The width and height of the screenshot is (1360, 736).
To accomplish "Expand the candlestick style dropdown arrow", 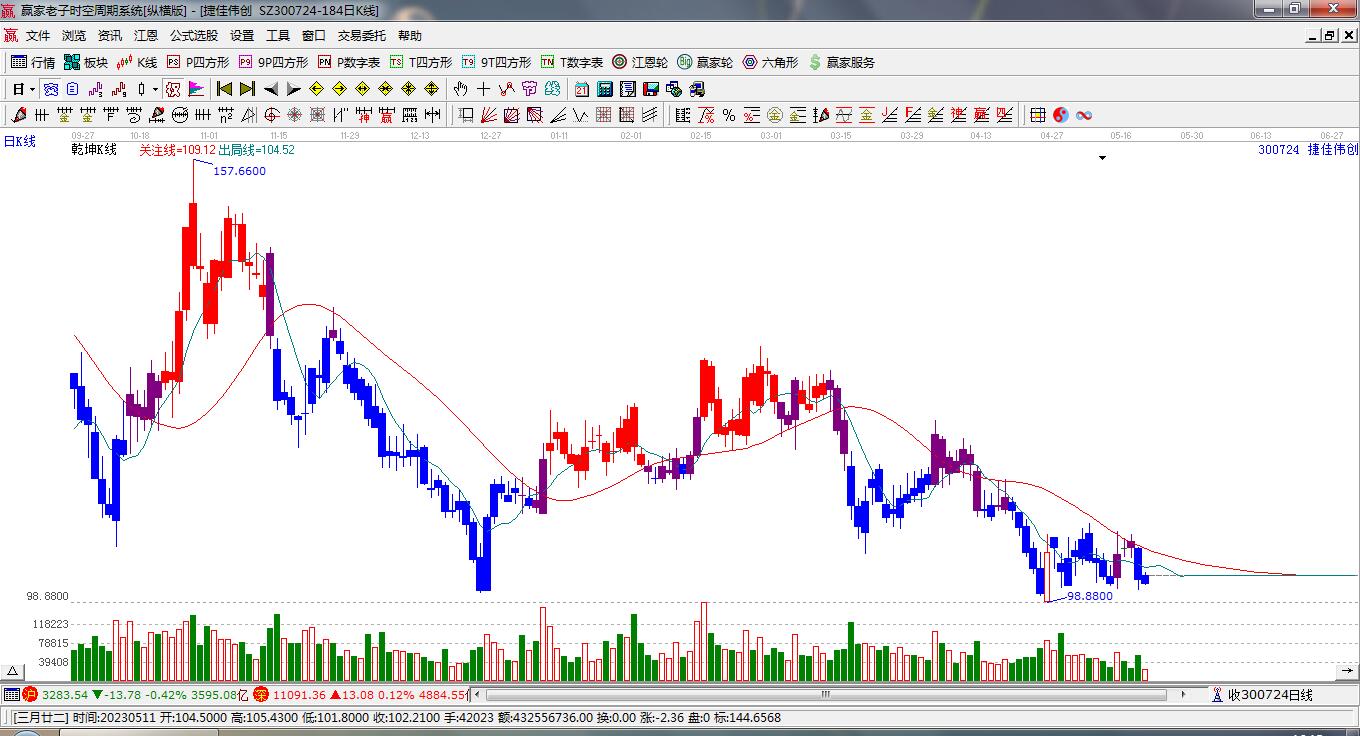I will [155, 89].
